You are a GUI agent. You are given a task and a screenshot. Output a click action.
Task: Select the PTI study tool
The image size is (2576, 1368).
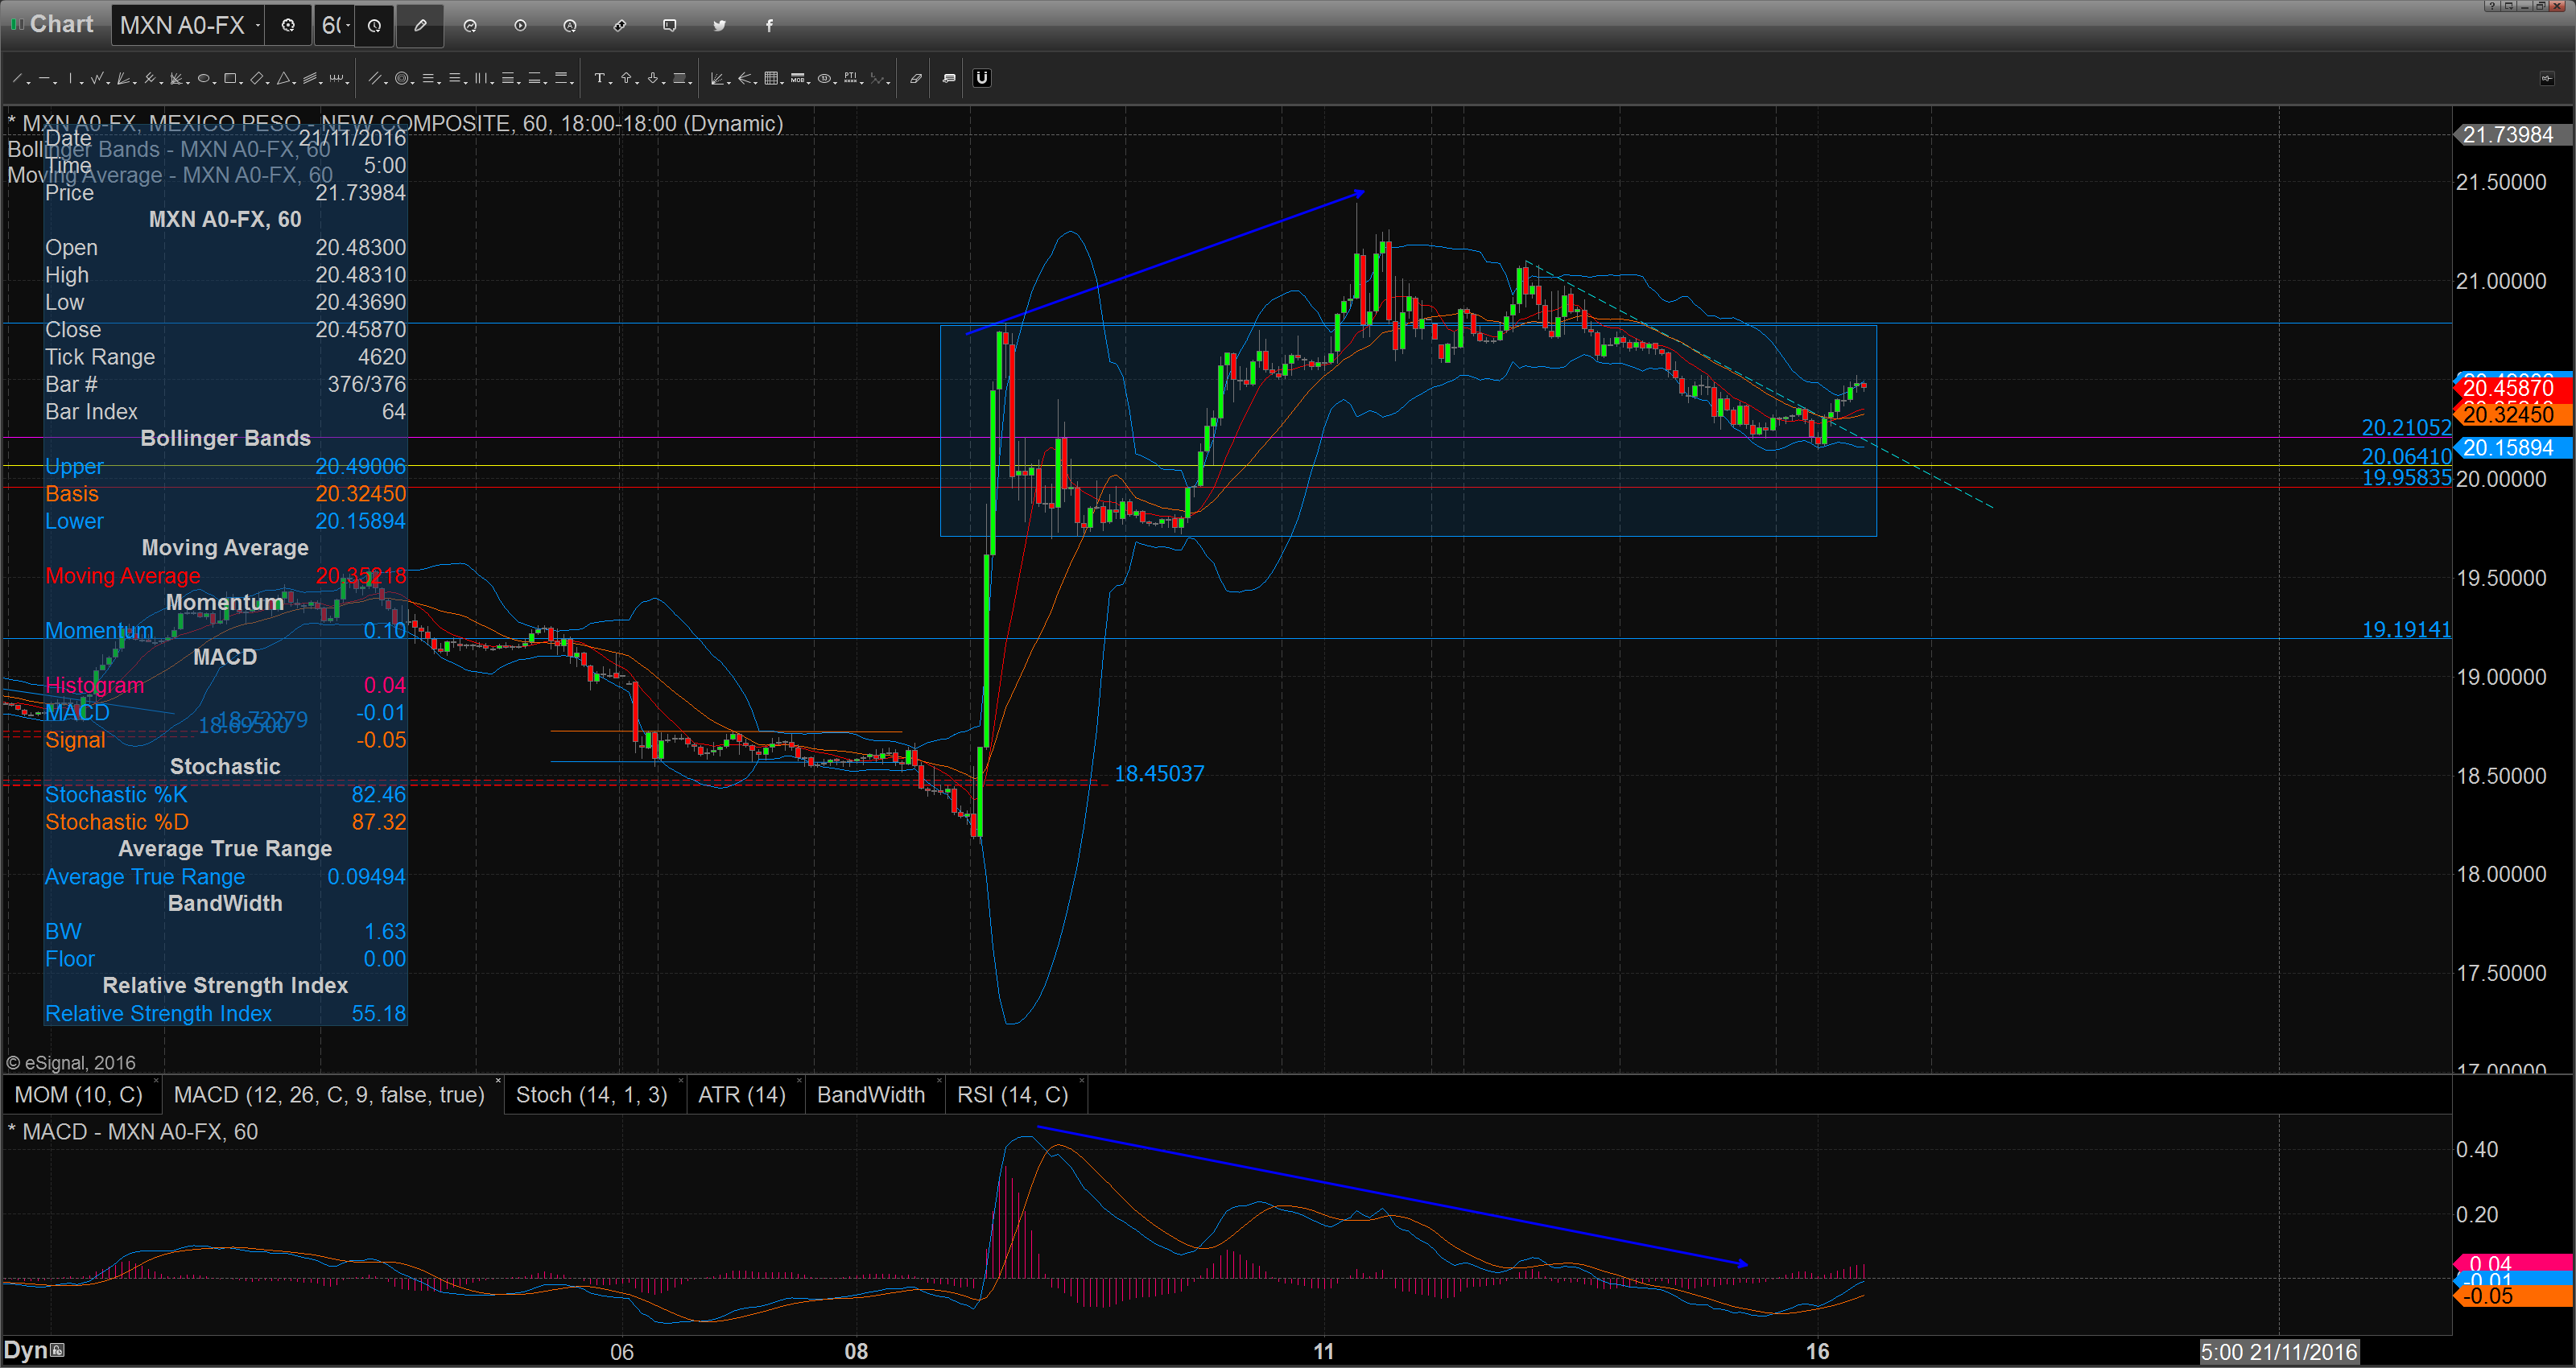click(850, 78)
